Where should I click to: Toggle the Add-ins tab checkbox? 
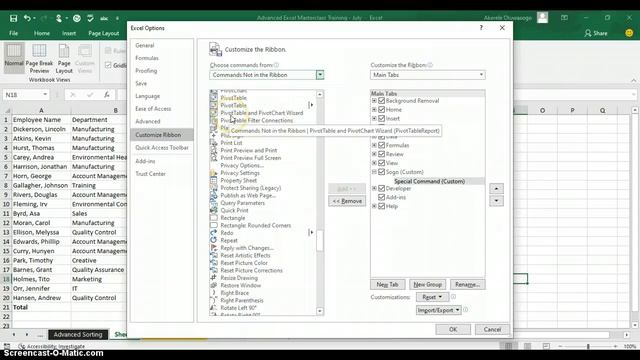pos(382,197)
